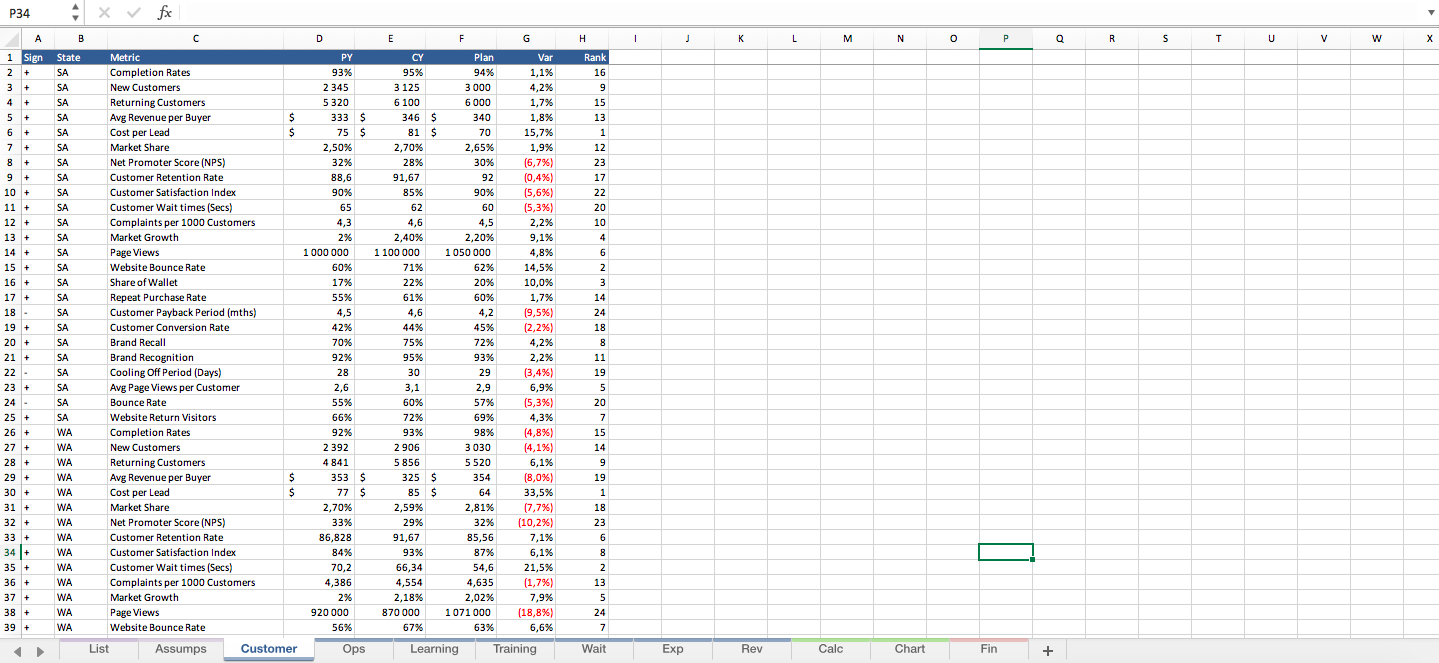Click the Cancel X icon beside the formula bar
The image size is (1439, 663).
coord(104,13)
